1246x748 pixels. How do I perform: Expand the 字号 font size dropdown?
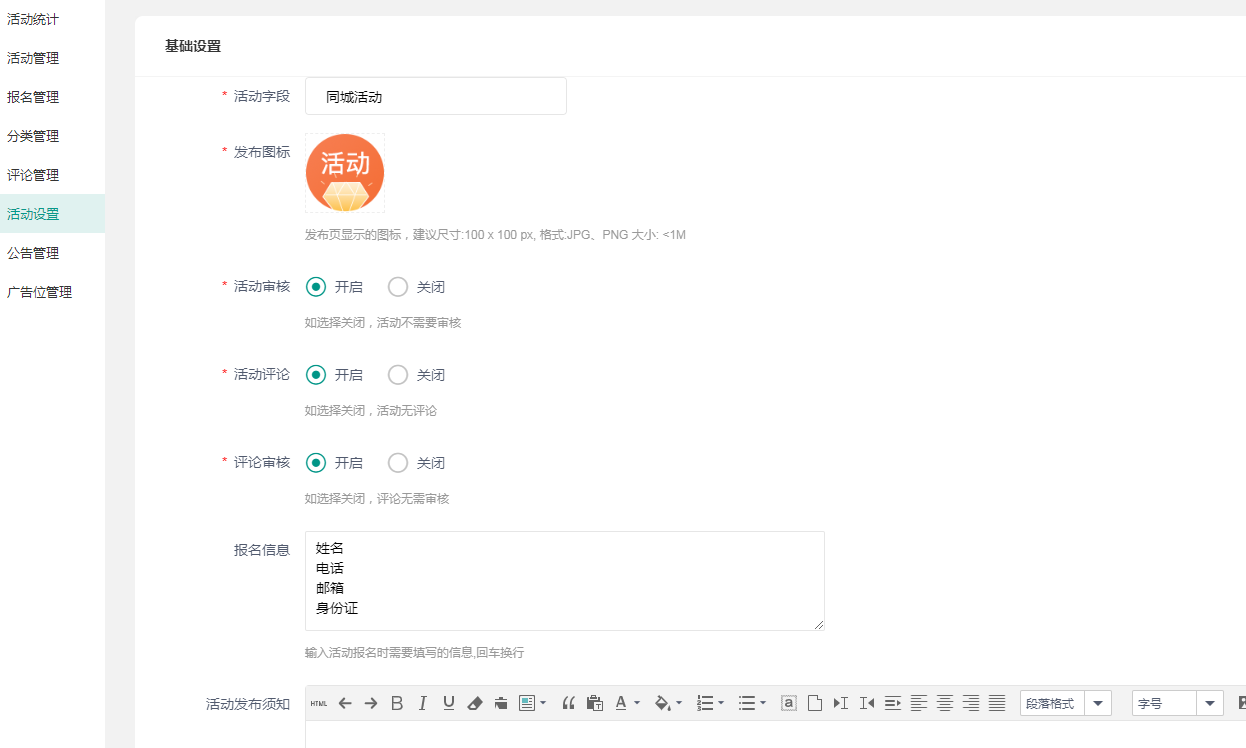(1210, 703)
